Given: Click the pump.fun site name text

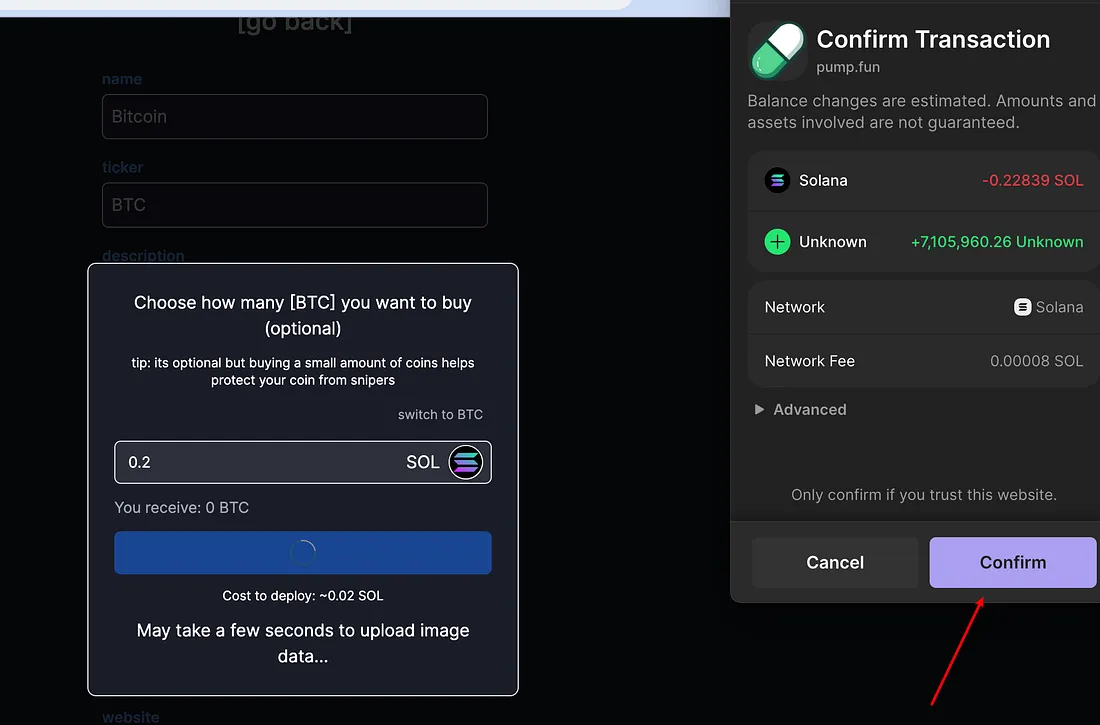Looking at the screenshot, I should point(847,67).
